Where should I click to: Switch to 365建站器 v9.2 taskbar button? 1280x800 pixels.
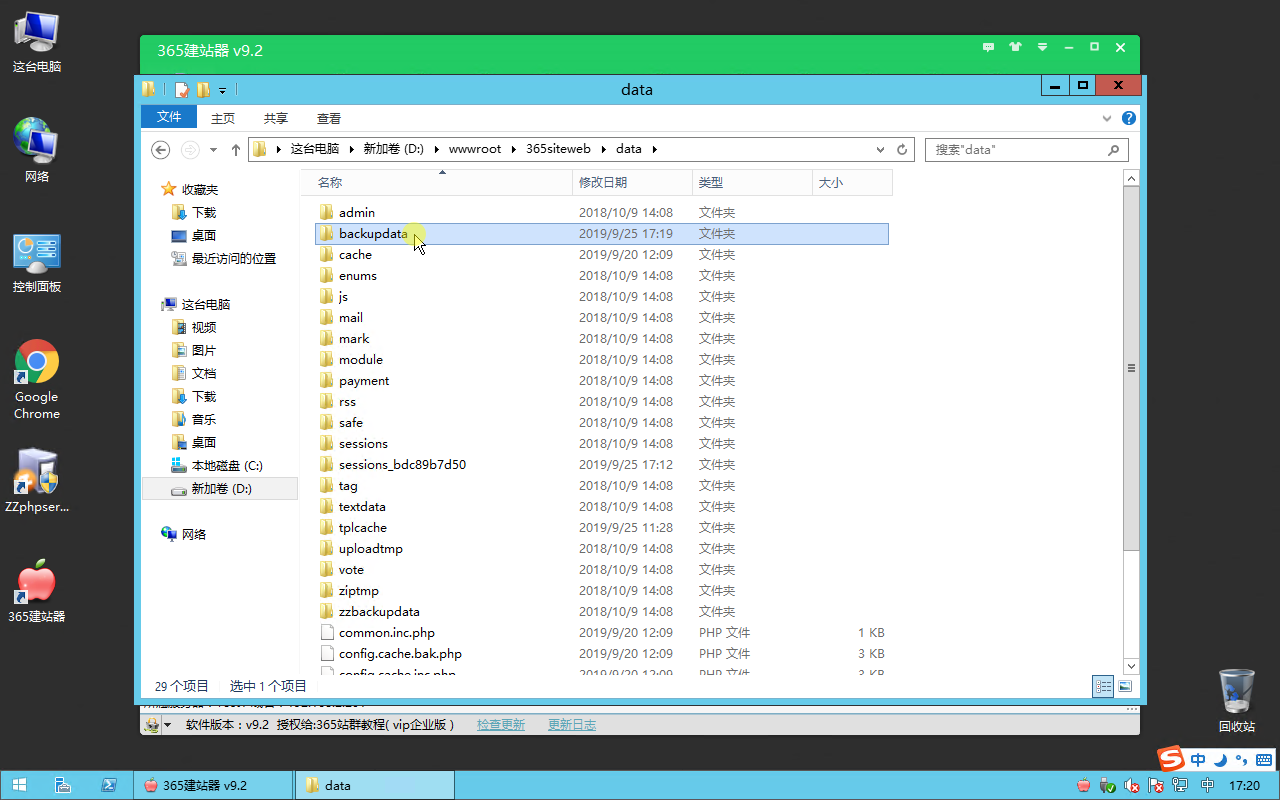213,785
